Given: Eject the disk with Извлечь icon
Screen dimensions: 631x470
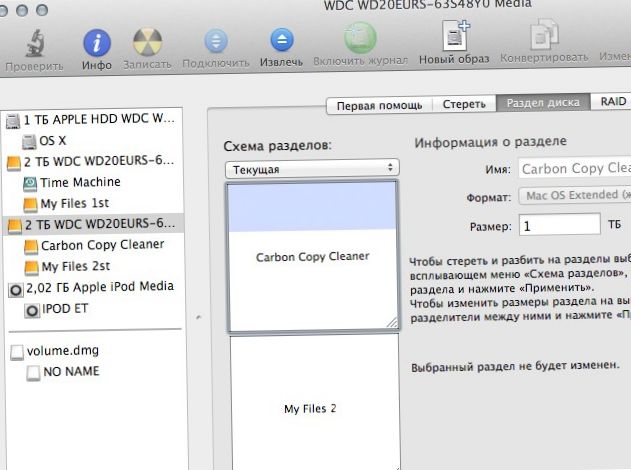Looking at the screenshot, I should (x=282, y=40).
